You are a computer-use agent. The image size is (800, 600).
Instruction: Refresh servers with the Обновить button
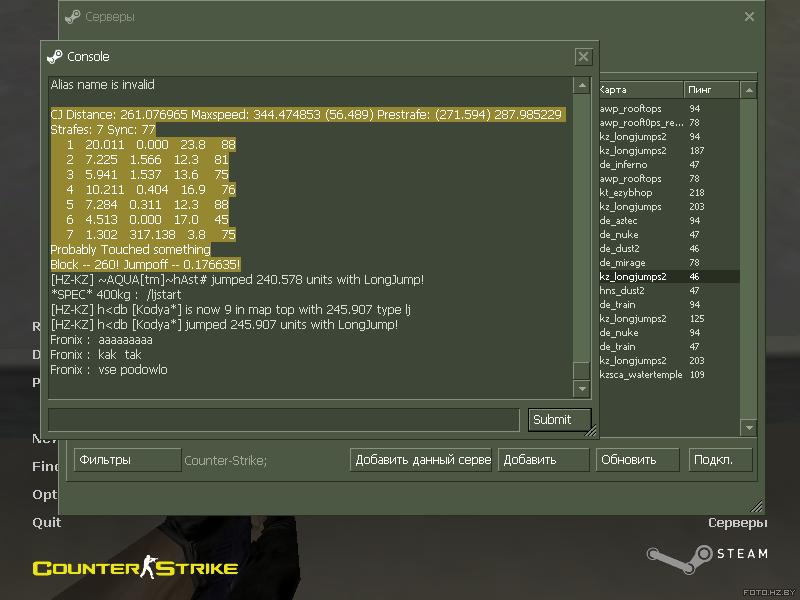pos(638,460)
